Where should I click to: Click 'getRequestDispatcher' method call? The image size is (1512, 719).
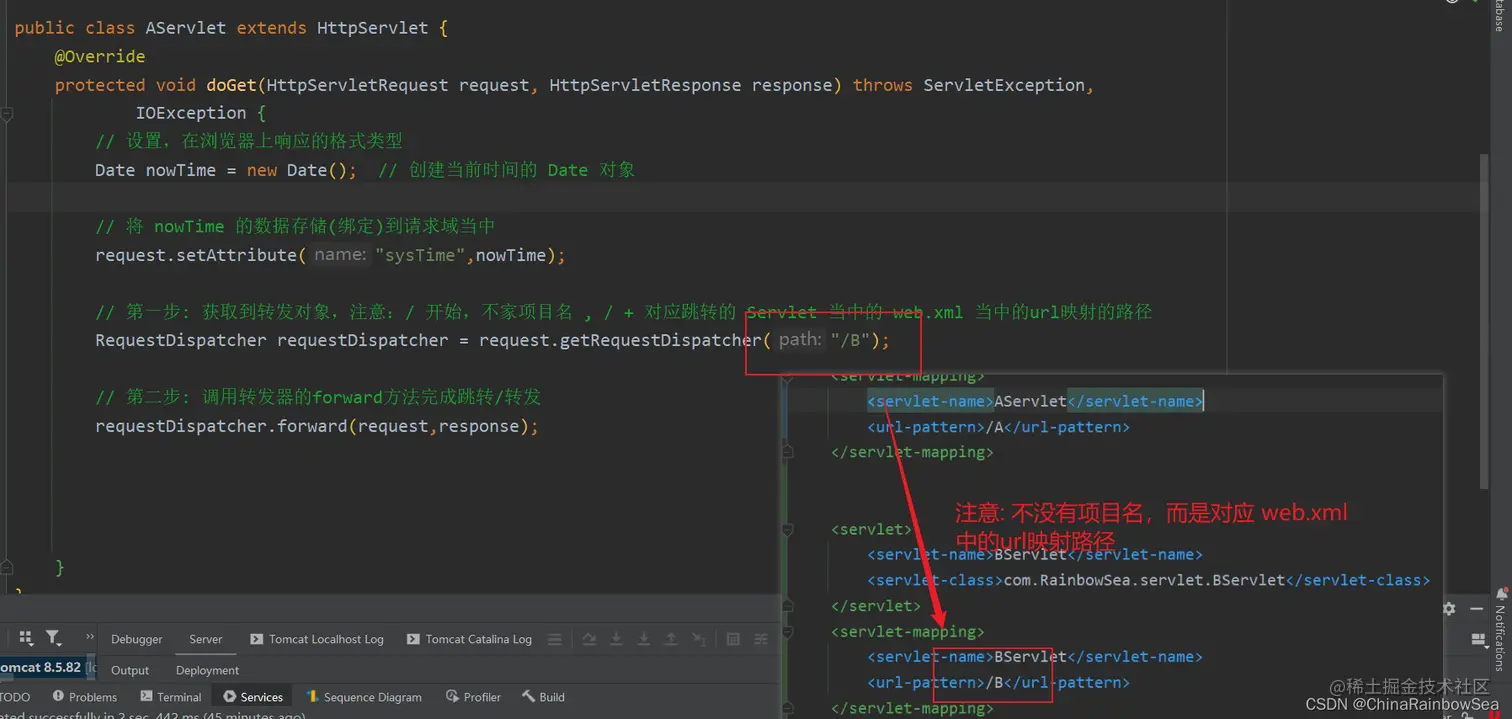point(660,340)
